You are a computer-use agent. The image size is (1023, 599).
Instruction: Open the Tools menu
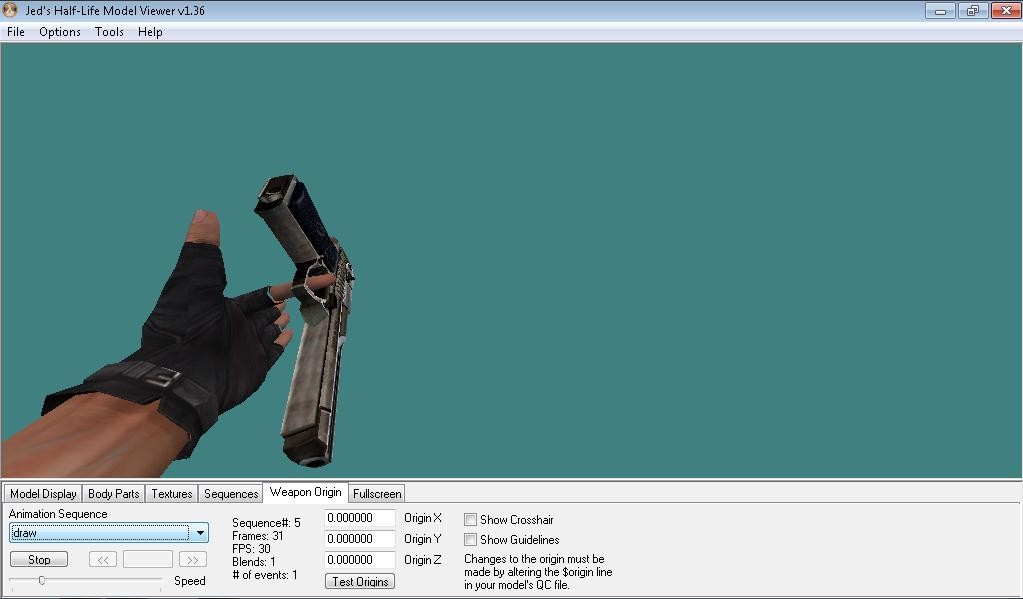pos(108,31)
